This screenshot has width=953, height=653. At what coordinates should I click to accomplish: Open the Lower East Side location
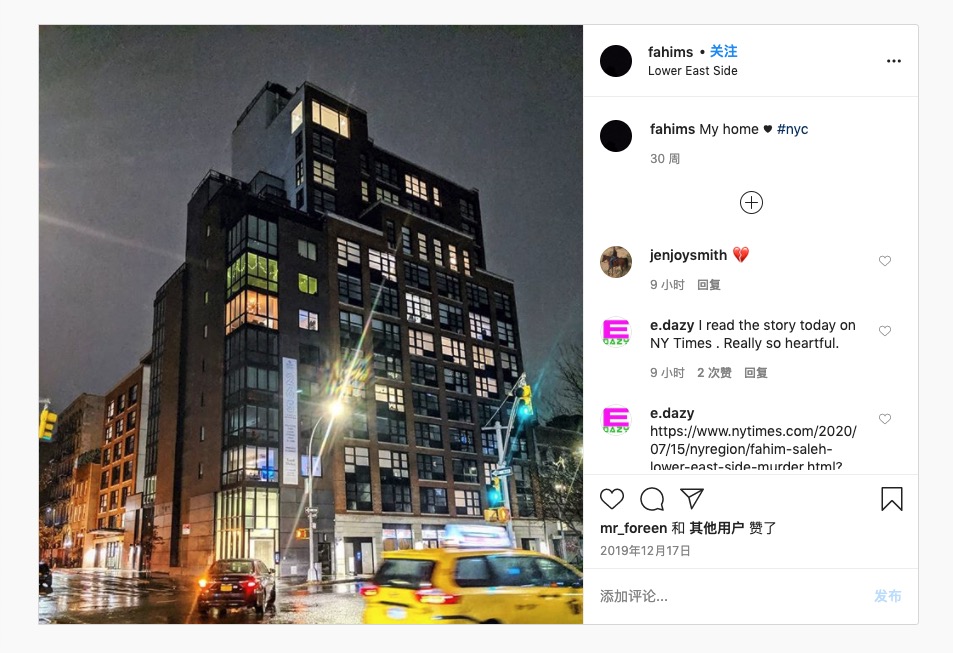tap(692, 71)
